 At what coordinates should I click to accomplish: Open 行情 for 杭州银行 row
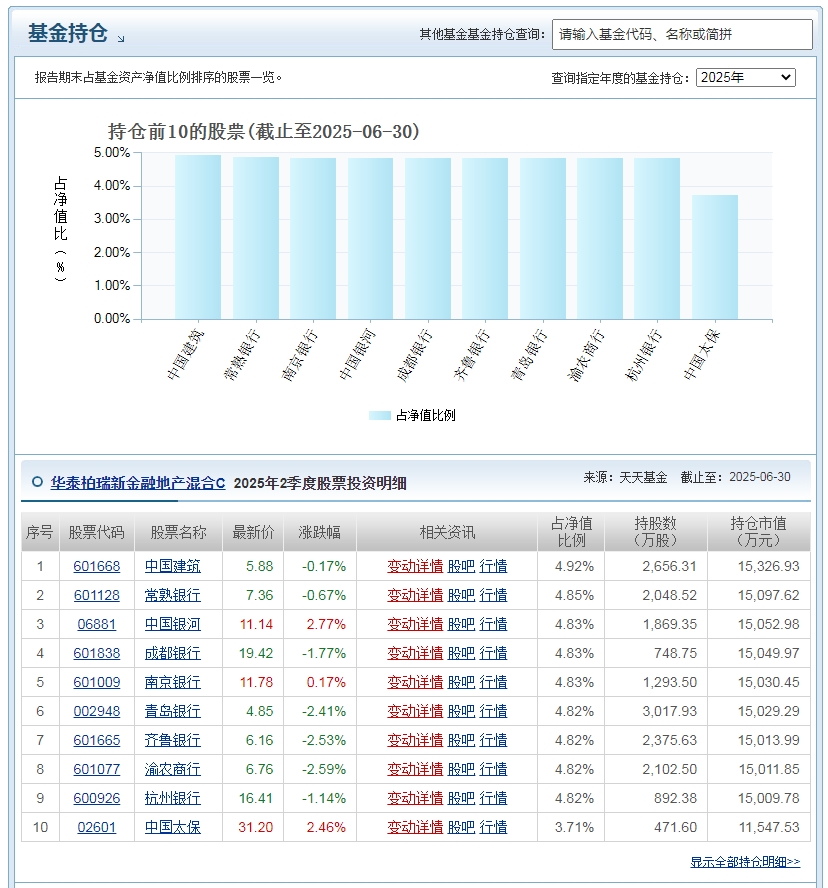click(x=493, y=798)
